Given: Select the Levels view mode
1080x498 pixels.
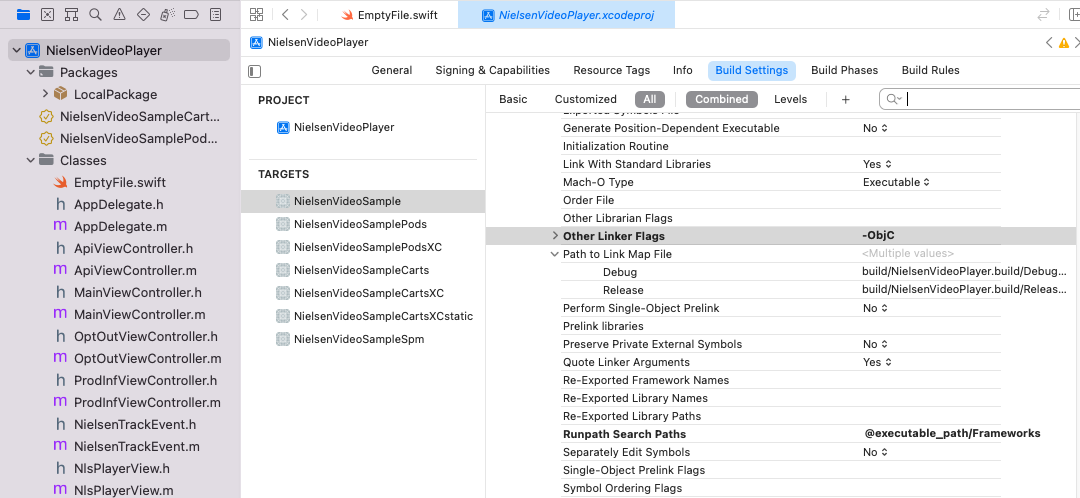Looking at the screenshot, I should 790,99.
